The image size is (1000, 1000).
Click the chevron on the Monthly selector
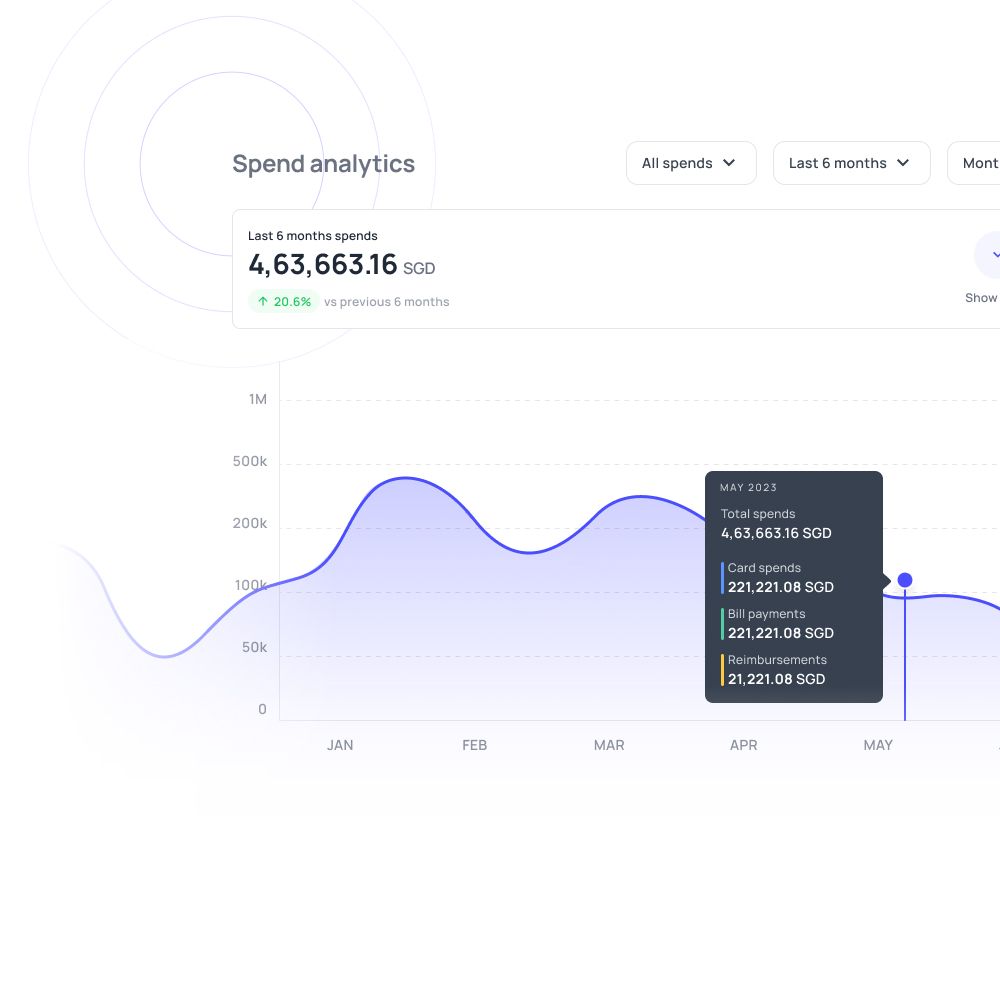[998, 163]
